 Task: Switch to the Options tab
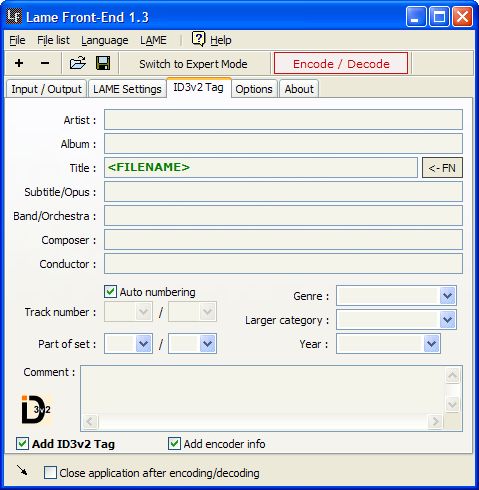(x=254, y=89)
